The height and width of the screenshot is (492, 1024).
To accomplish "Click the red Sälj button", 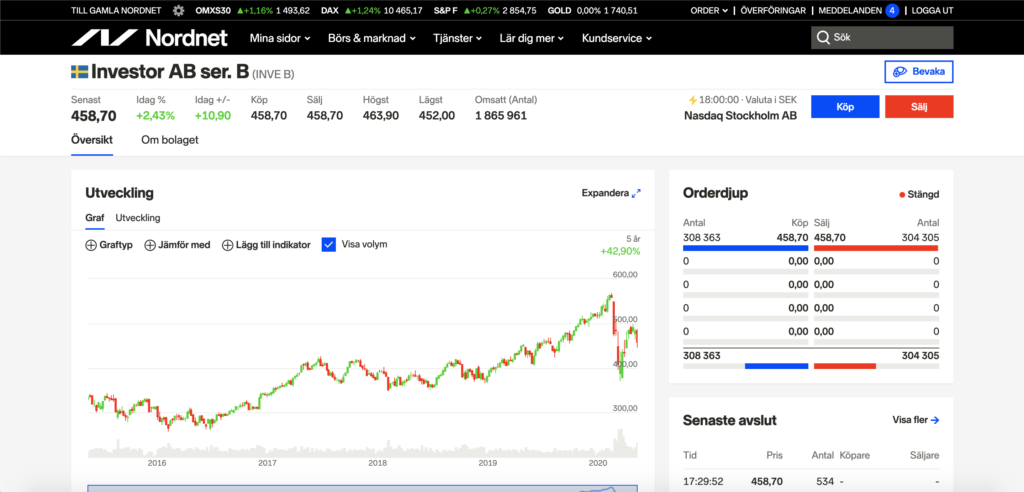I will click(919, 107).
